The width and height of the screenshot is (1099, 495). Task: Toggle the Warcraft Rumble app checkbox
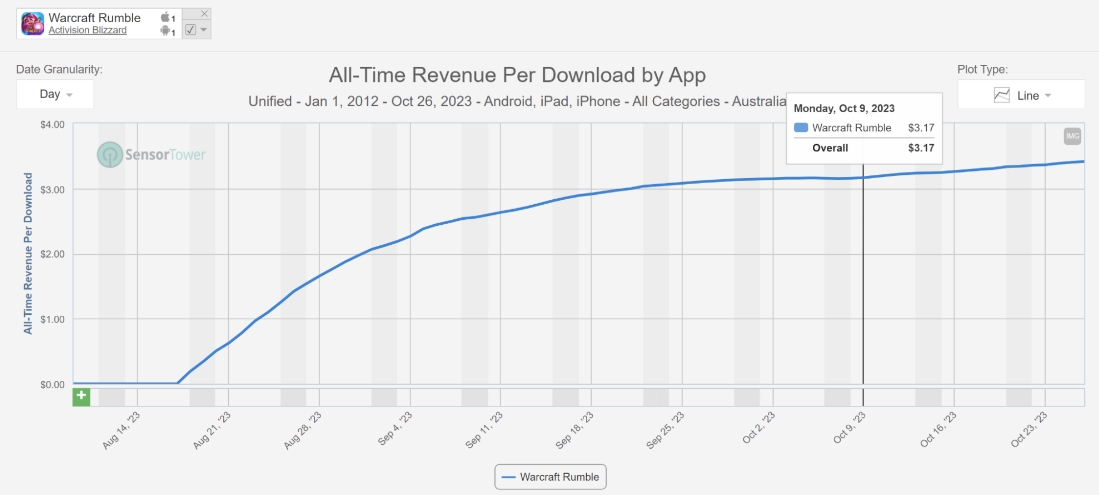coord(190,29)
